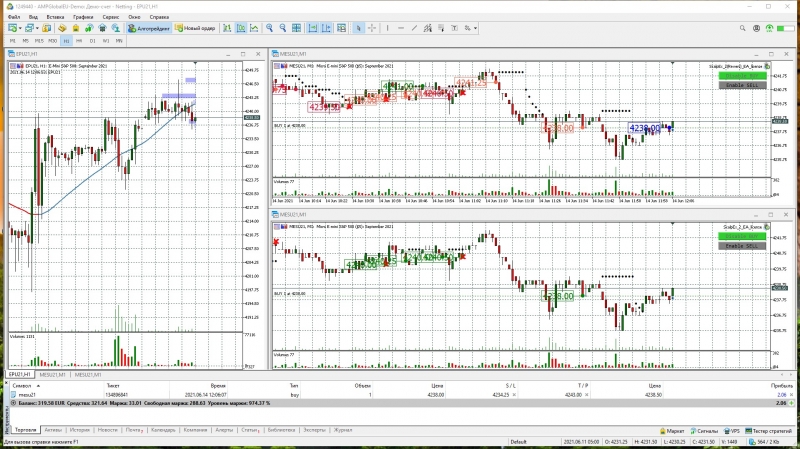This screenshot has width=800, height=449.
Task: Select the D1 timeframe button
Action: 92,41
